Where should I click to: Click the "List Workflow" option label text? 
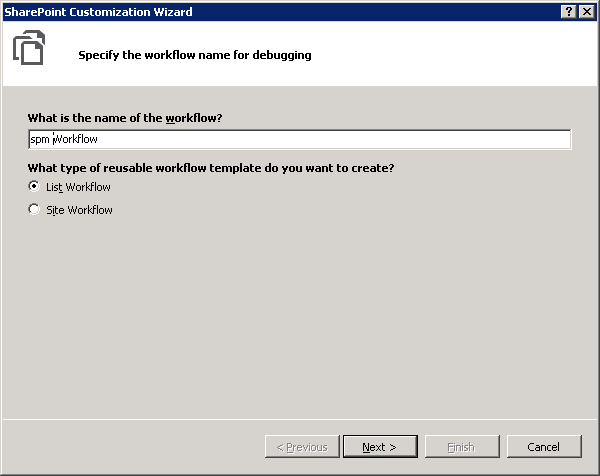pos(78,187)
